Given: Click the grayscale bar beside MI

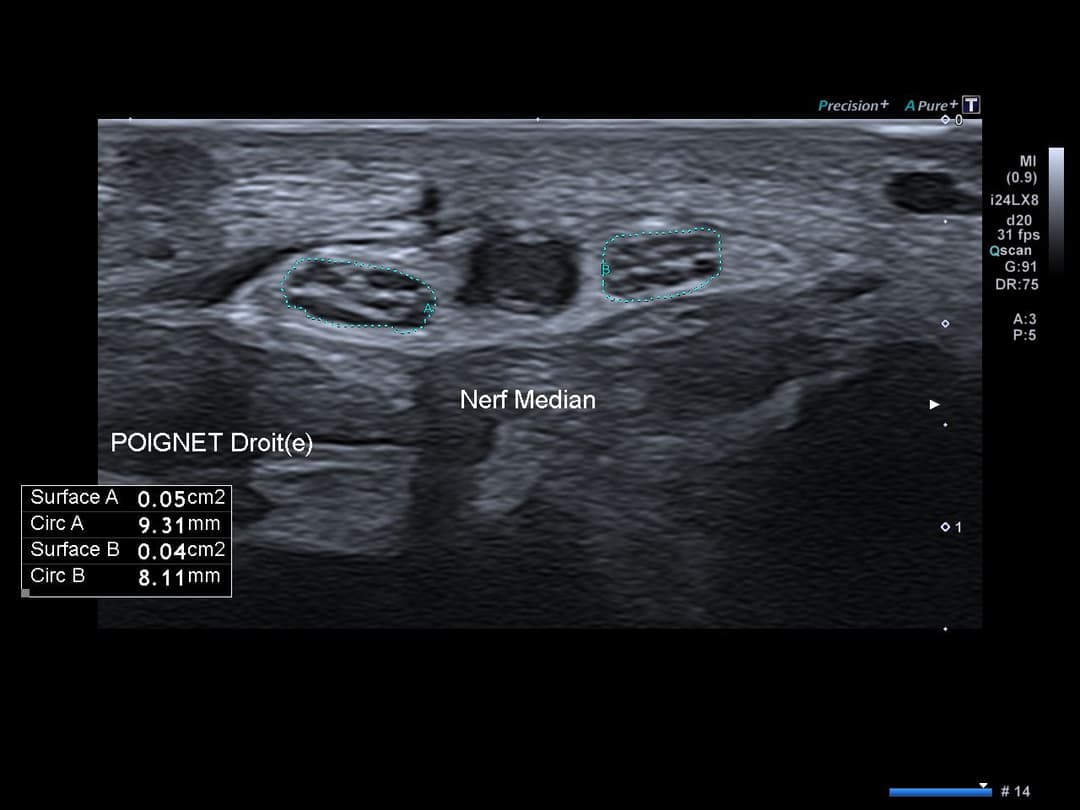Looking at the screenshot, I should click(1056, 200).
